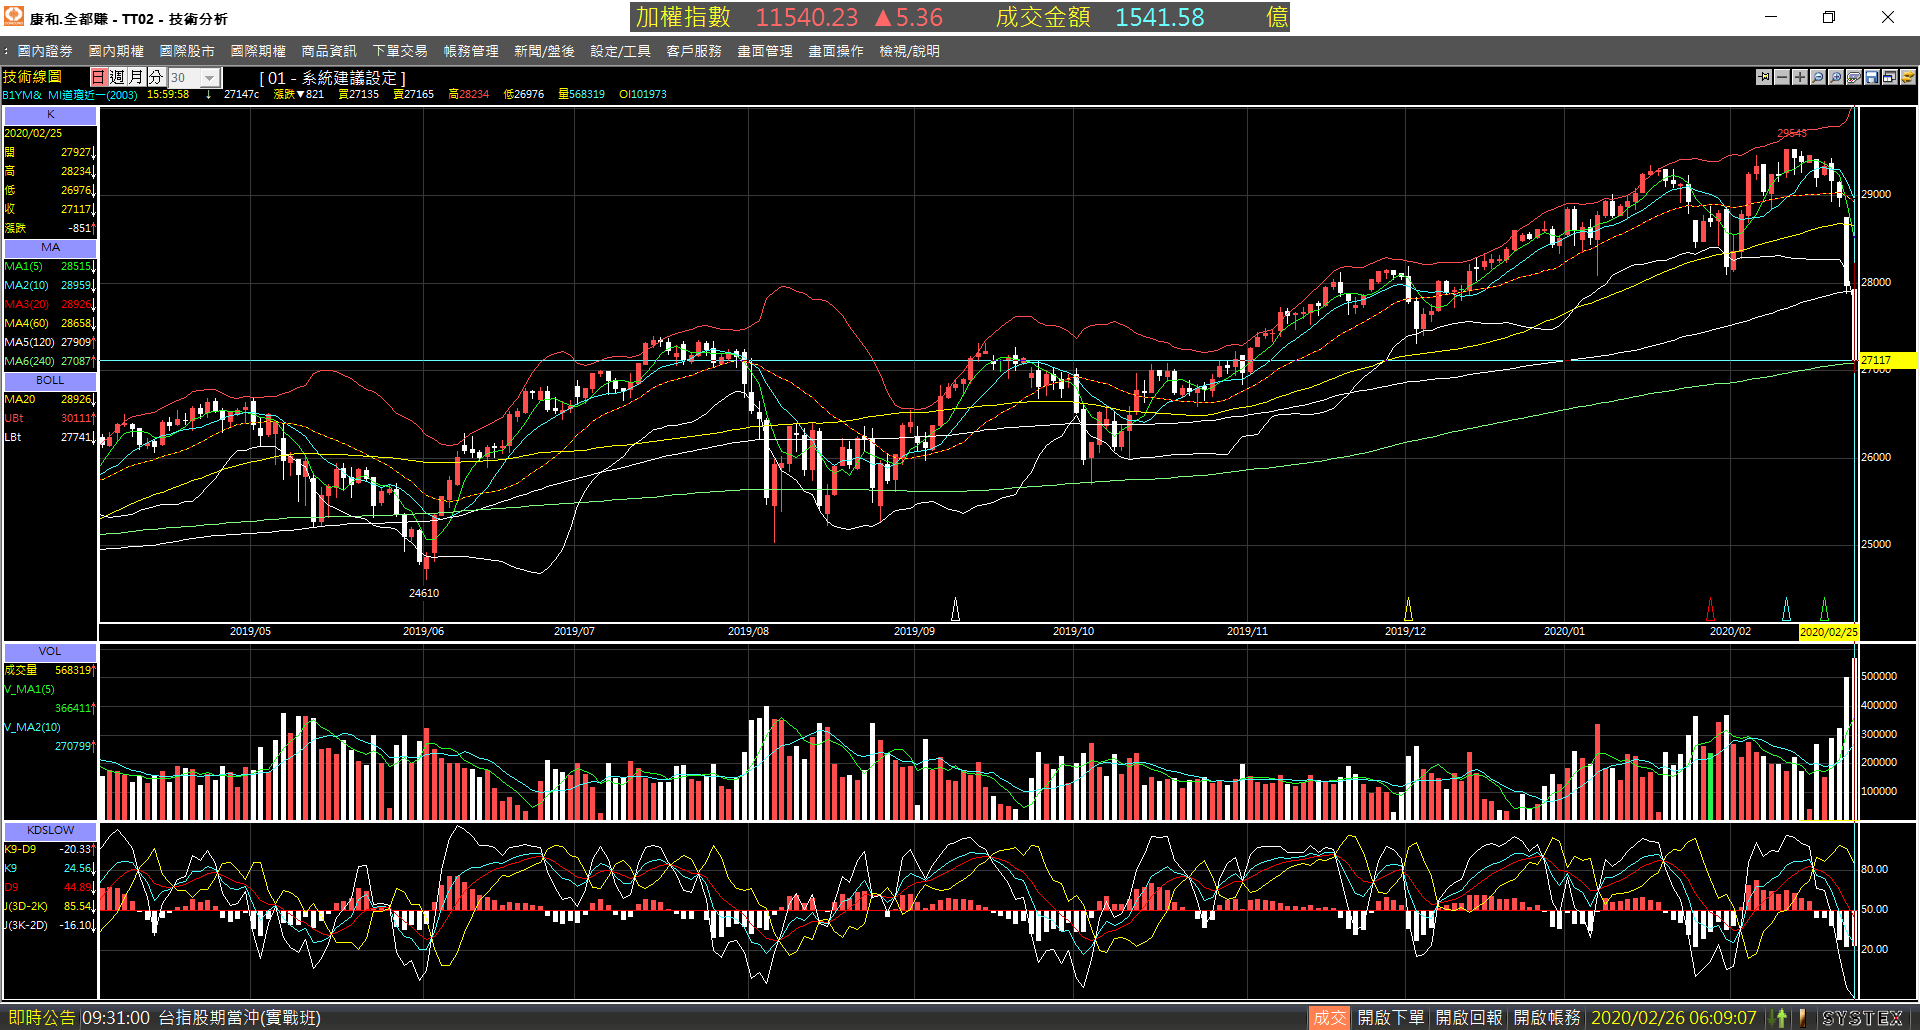This screenshot has width=1920, height=1030.
Task: Click the MA indicator panel header
Action: coord(50,248)
